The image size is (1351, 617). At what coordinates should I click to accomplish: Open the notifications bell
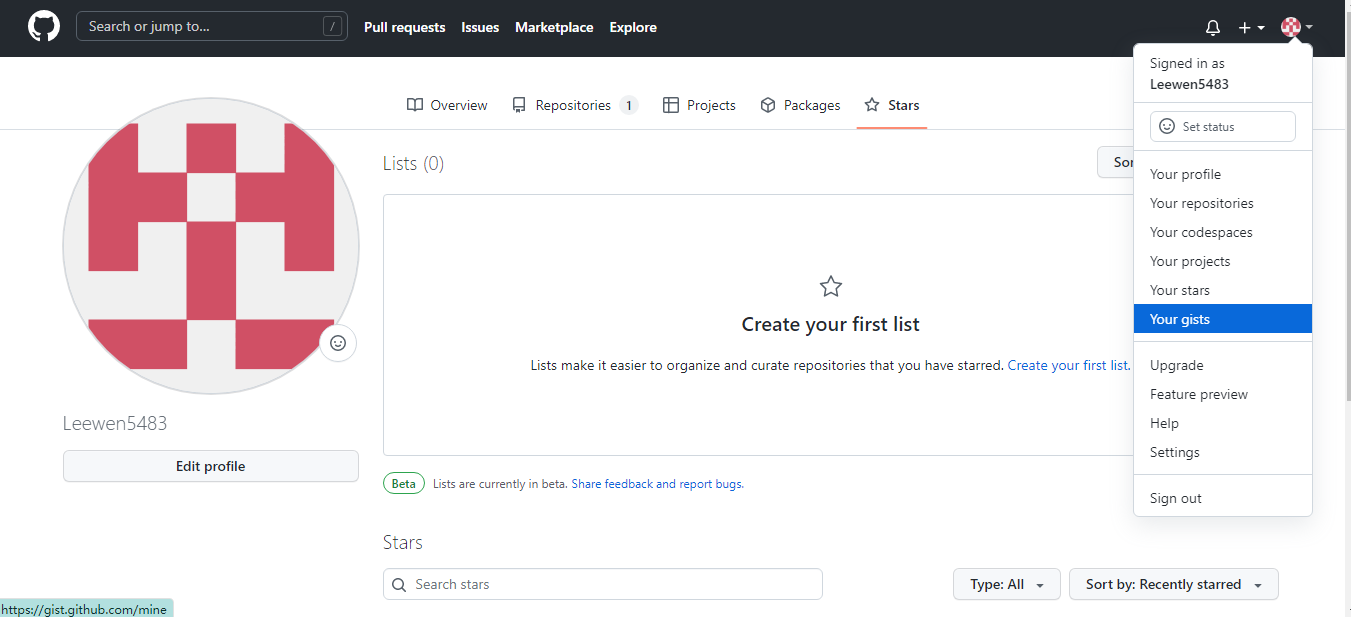tap(1213, 28)
